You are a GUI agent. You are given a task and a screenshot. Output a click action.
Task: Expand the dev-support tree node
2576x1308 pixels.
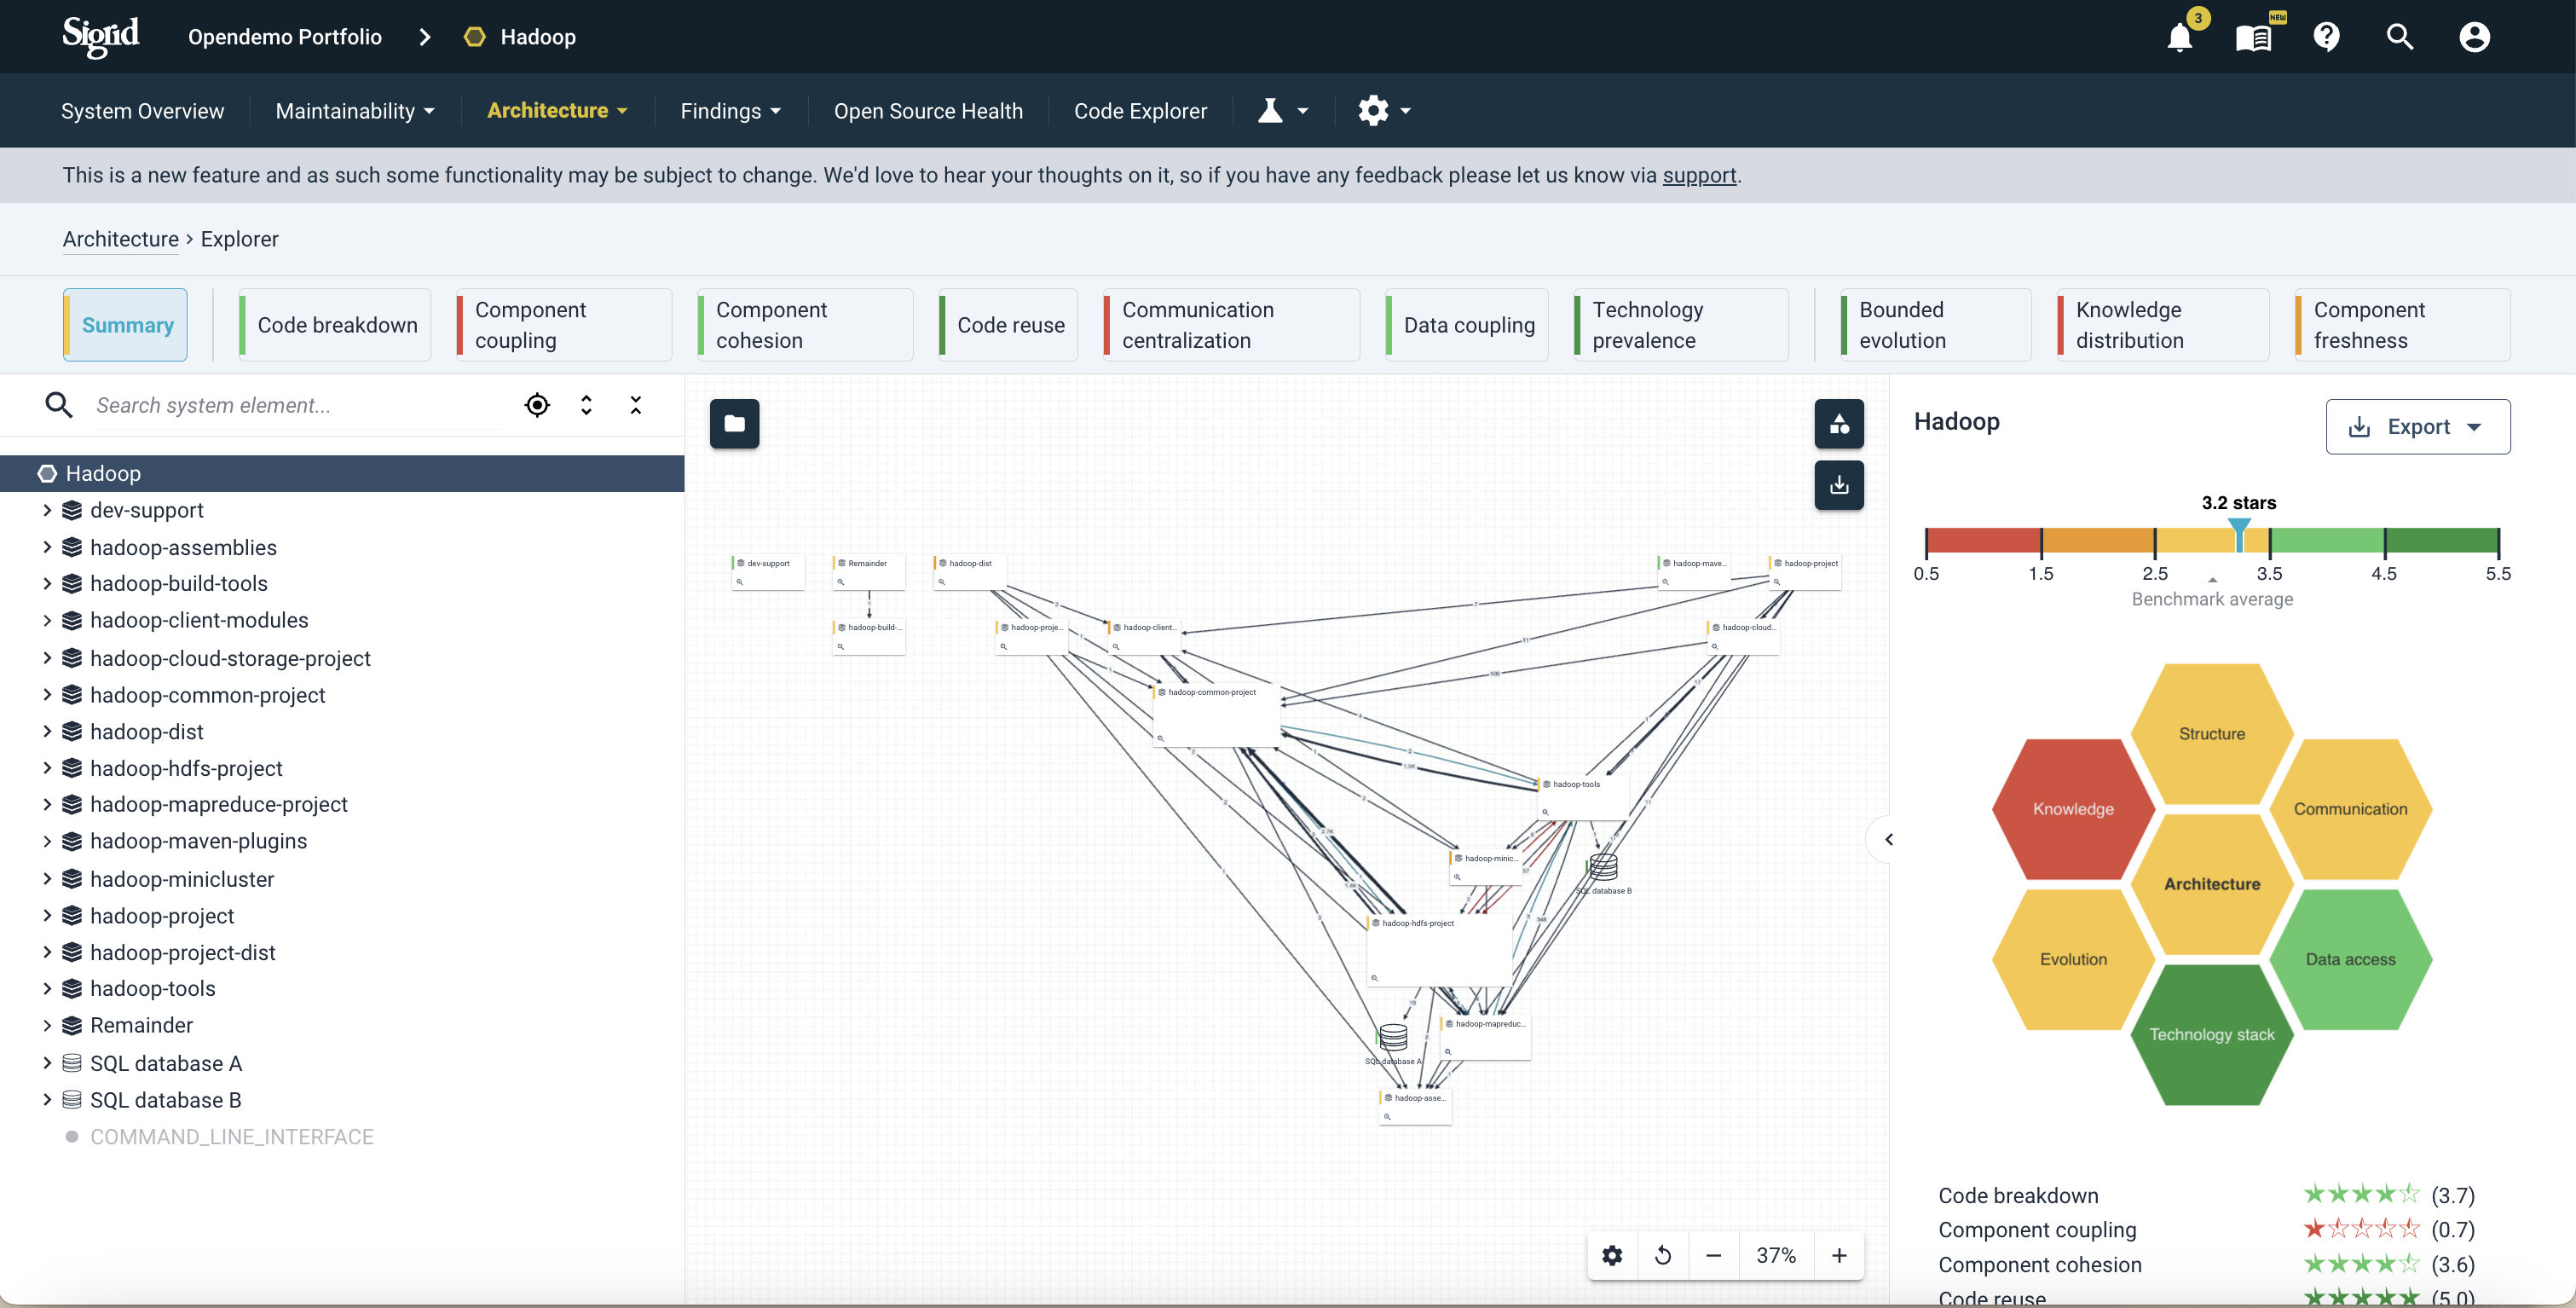(x=47, y=510)
